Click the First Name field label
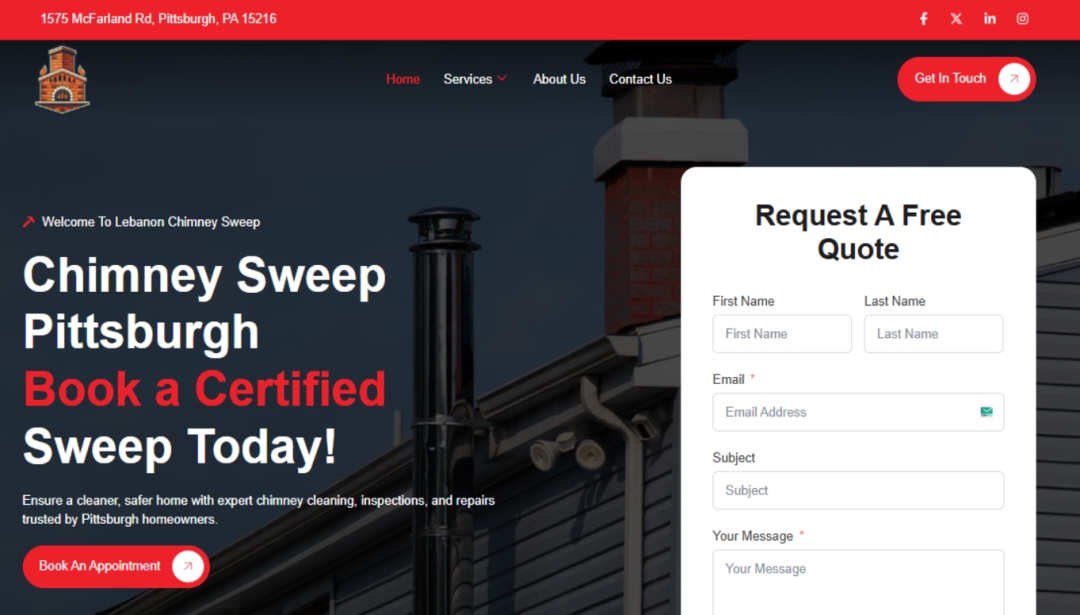The image size is (1080, 615). (x=743, y=301)
